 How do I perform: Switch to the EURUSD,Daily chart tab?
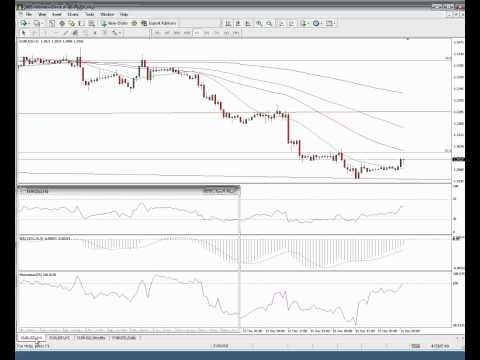tap(124, 338)
